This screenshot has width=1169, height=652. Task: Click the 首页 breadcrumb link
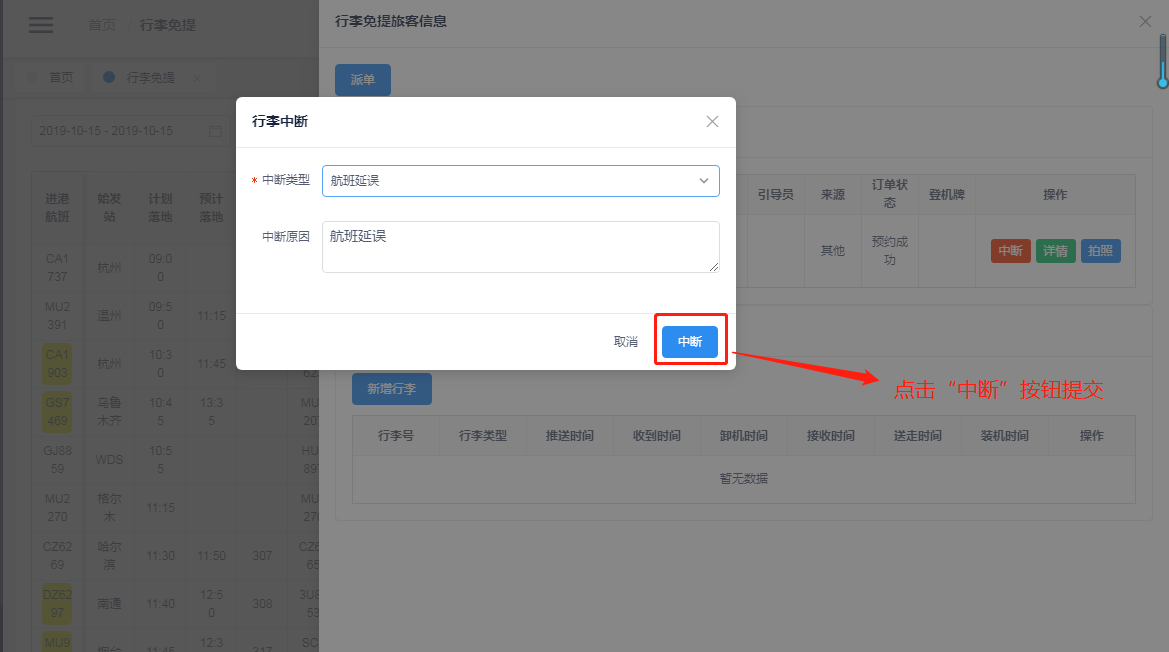pos(102,25)
